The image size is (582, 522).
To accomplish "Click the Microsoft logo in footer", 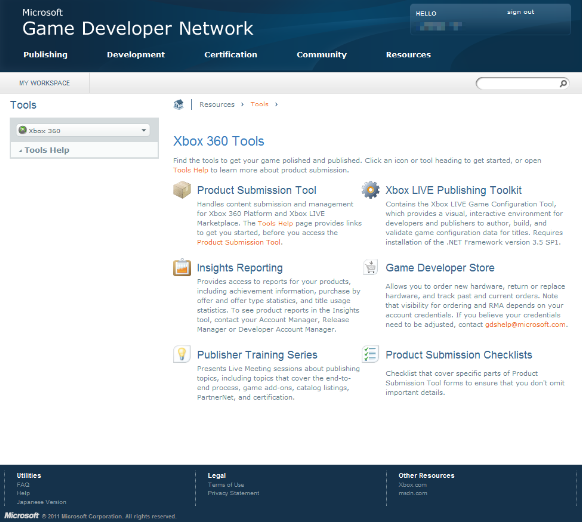I will click(22, 515).
